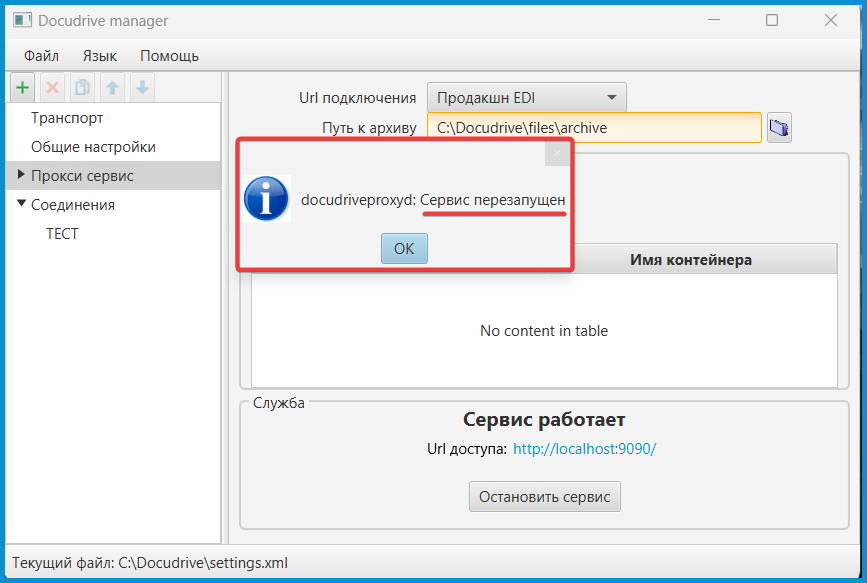Viewport: 867px width, 583px height.
Task: Click the browse folder icon beside archive path
Action: point(779,128)
